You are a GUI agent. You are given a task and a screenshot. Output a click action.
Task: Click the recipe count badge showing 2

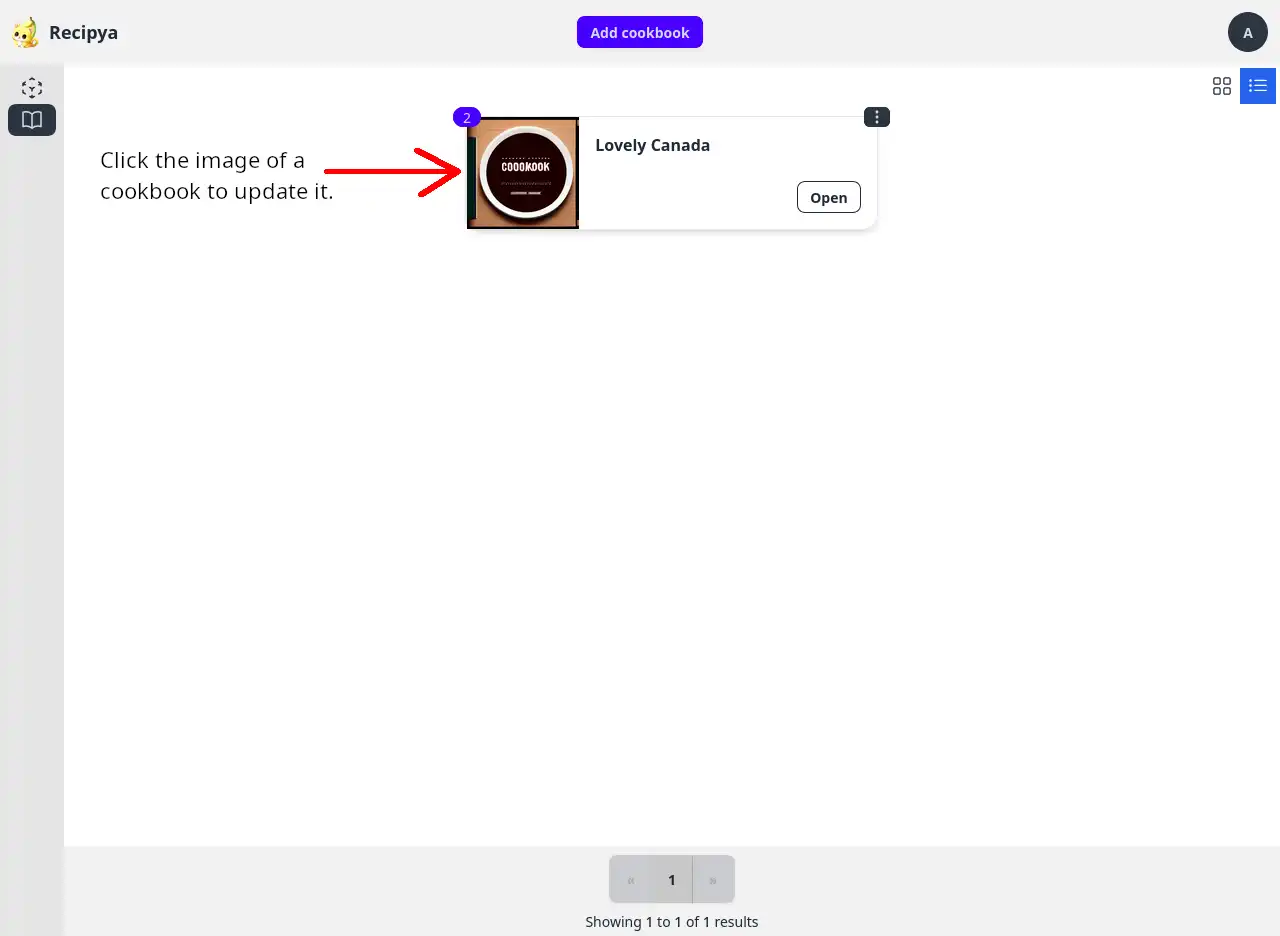(467, 117)
